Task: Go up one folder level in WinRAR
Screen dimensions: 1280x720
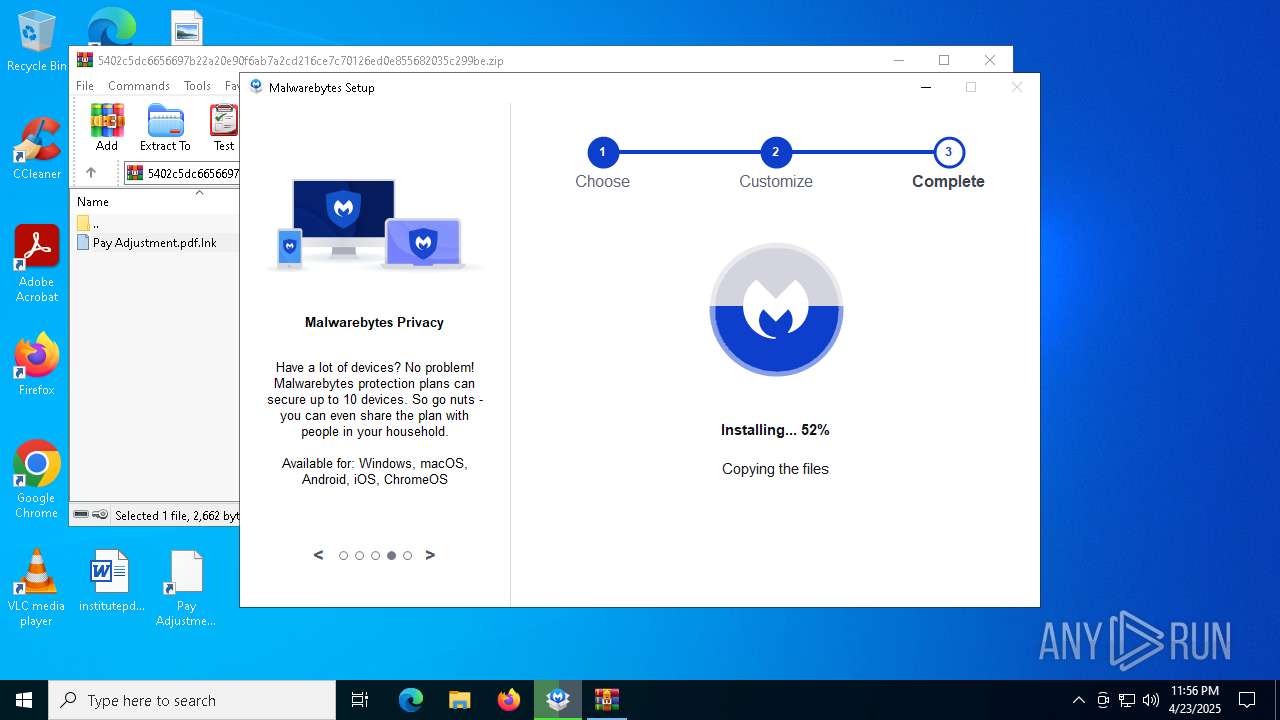Action: pos(91,173)
